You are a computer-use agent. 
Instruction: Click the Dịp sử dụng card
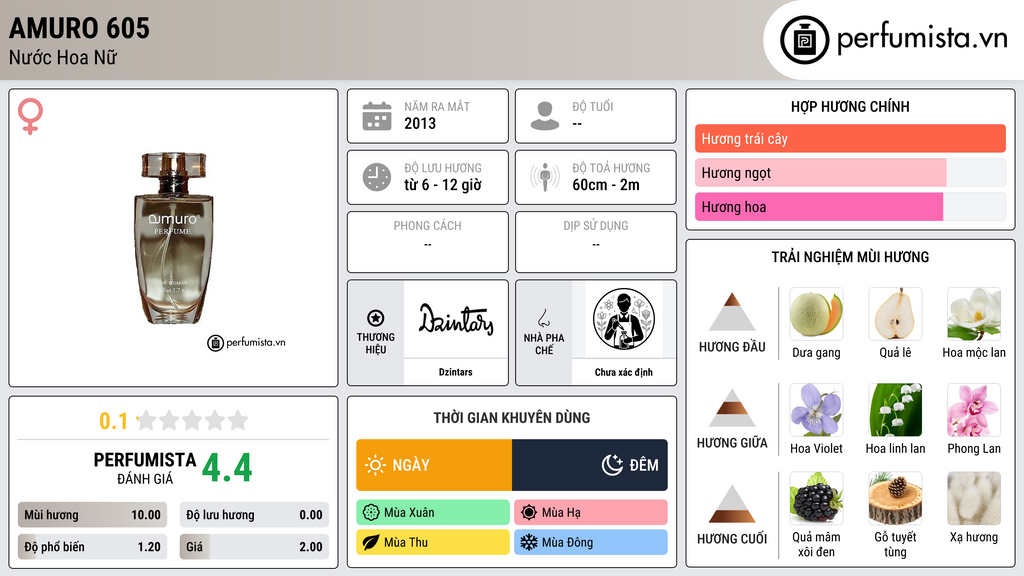pyautogui.click(x=596, y=242)
